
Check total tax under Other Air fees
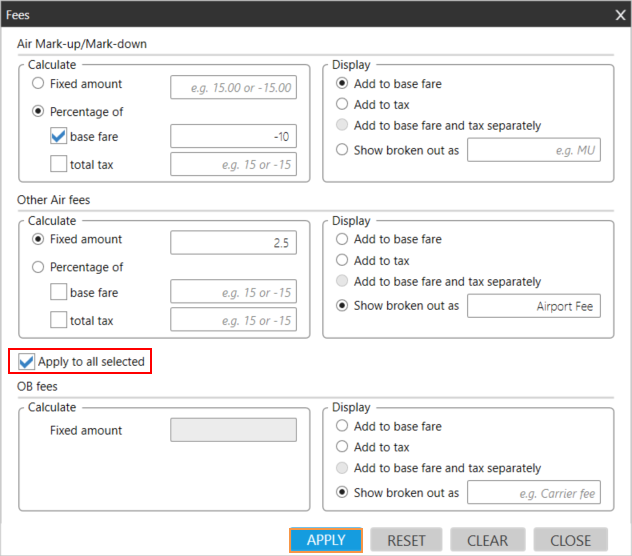pyautogui.click(x=59, y=320)
